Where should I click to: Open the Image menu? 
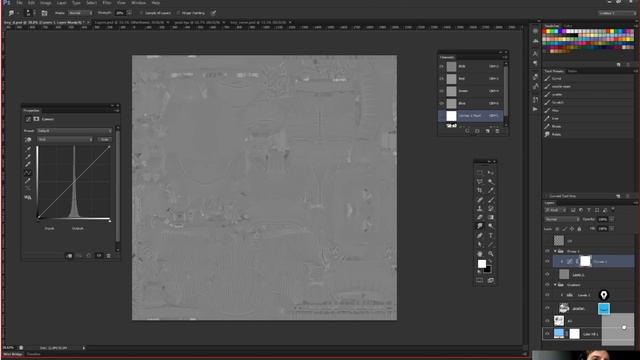pyautogui.click(x=45, y=3)
